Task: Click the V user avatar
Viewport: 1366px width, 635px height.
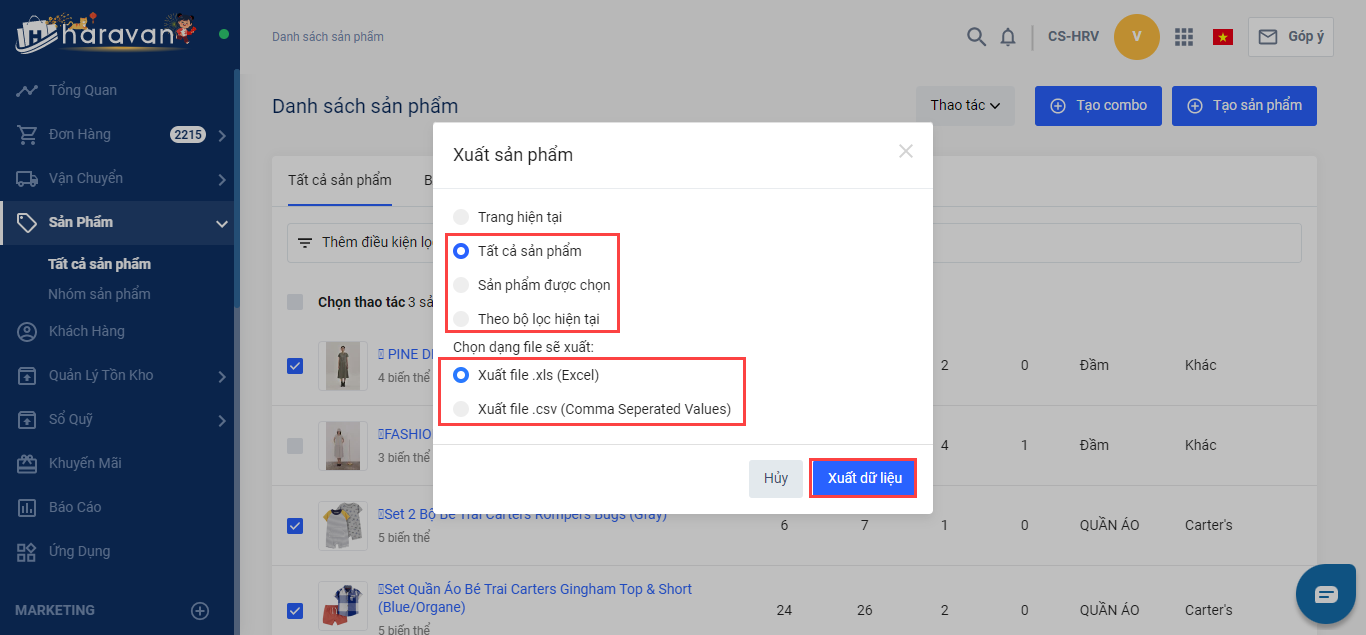Action: 1136,37
